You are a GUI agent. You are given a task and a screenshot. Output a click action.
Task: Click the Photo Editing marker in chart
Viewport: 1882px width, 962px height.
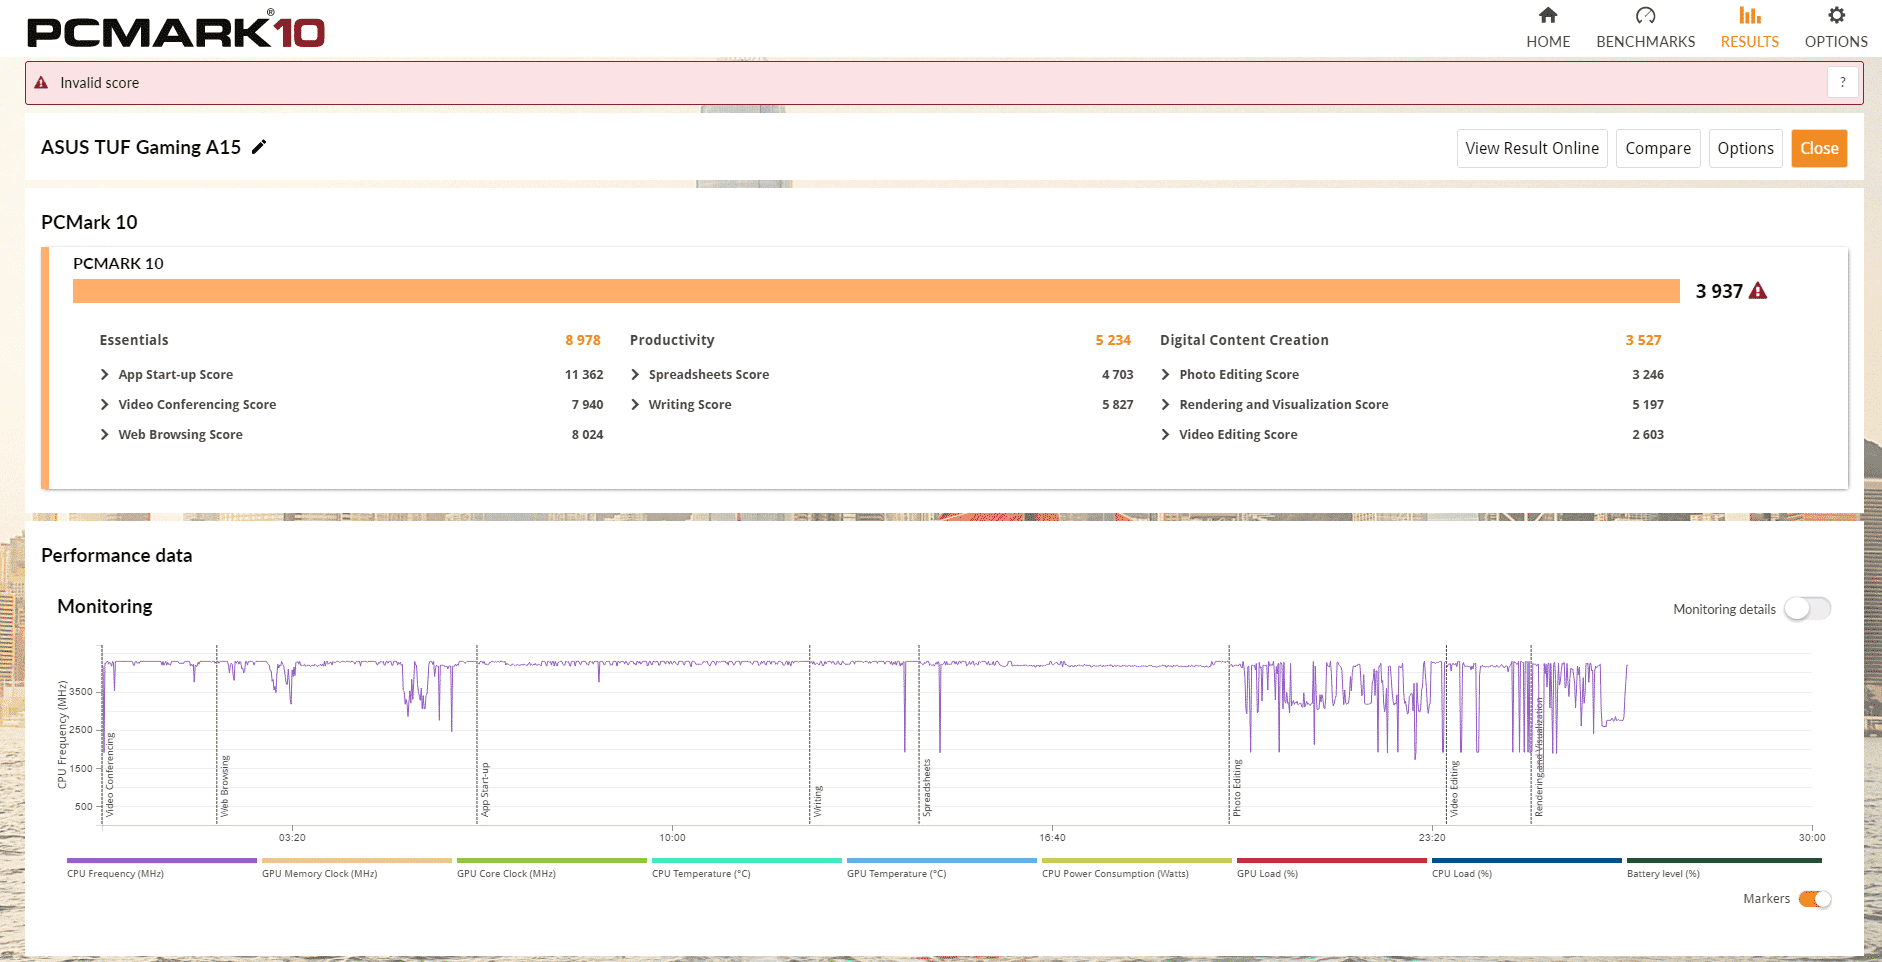pos(1237,788)
